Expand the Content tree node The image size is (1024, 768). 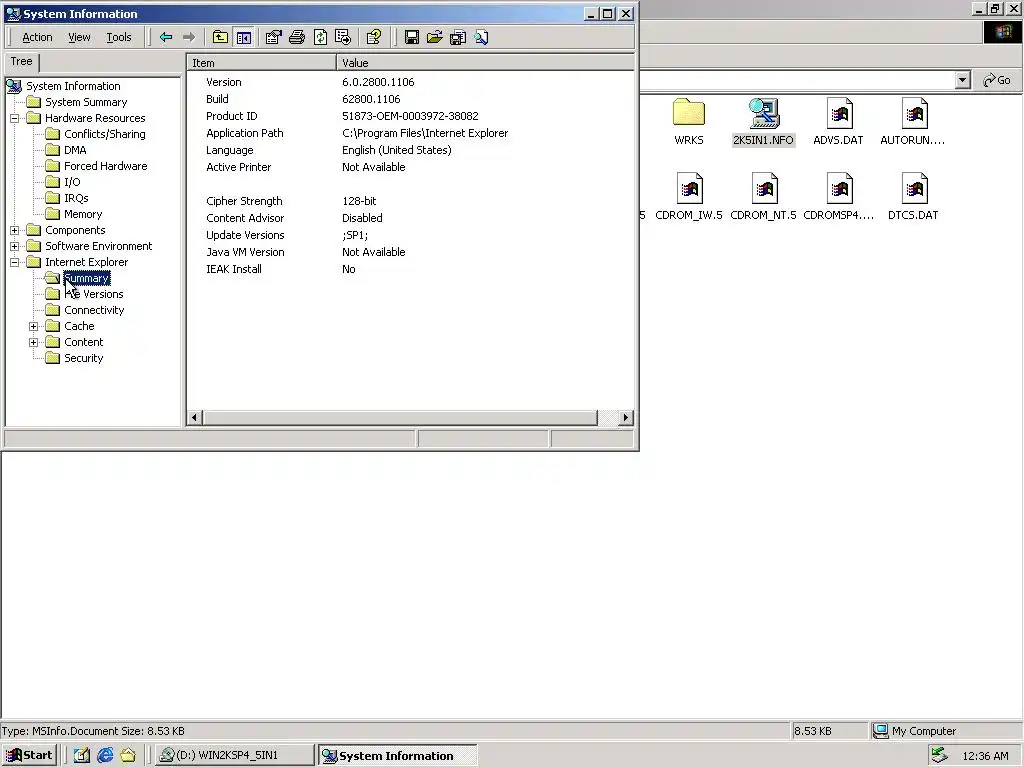33,342
